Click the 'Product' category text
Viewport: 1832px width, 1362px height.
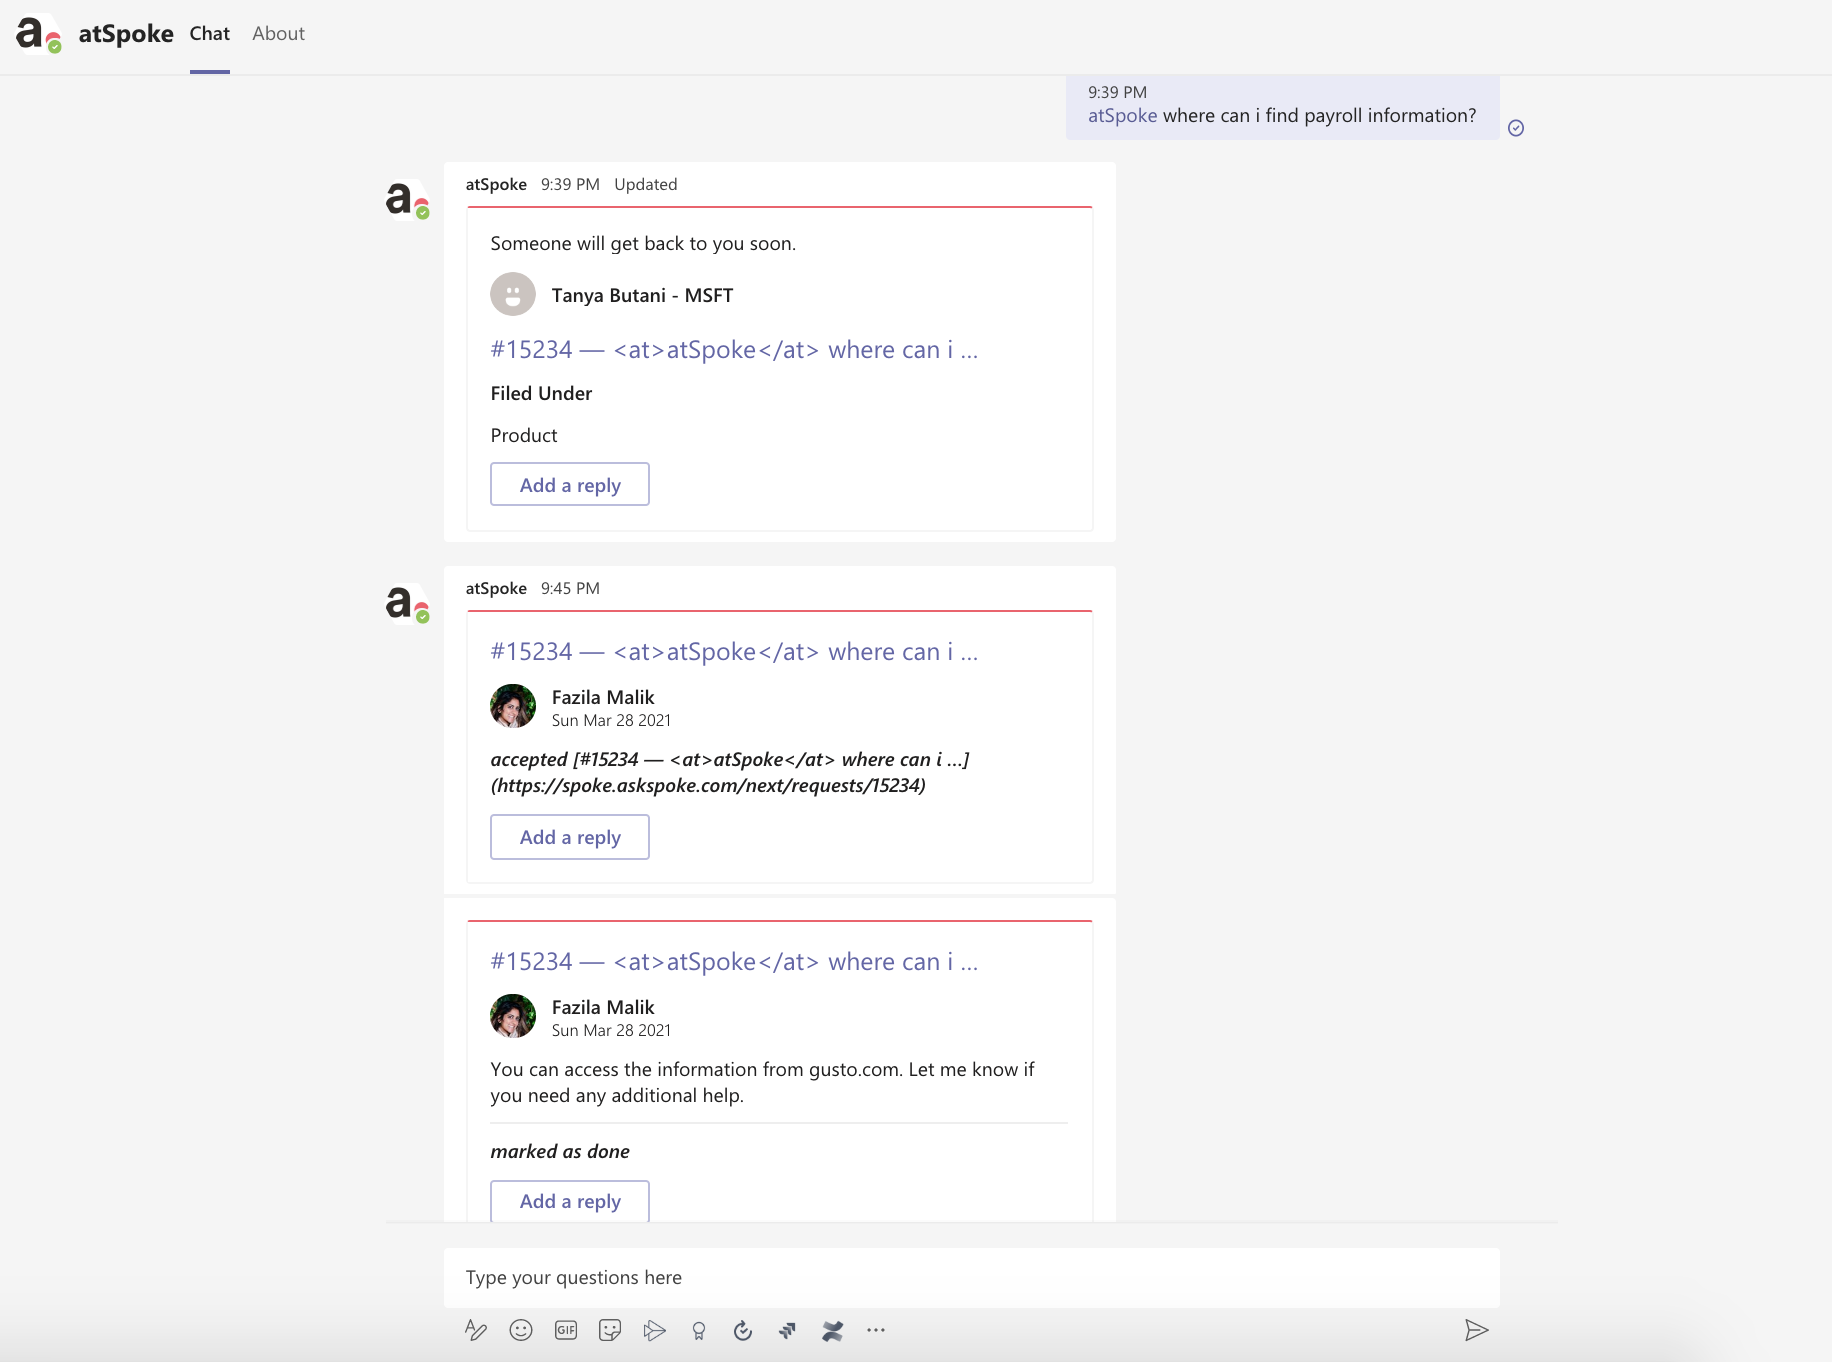tap(524, 435)
